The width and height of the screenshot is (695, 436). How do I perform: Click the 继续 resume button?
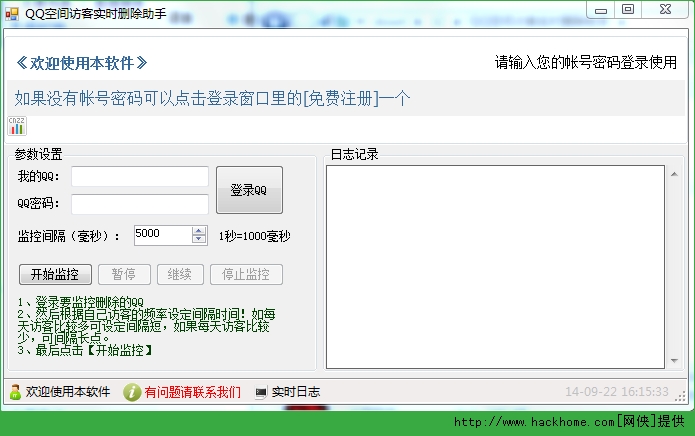click(x=180, y=275)
